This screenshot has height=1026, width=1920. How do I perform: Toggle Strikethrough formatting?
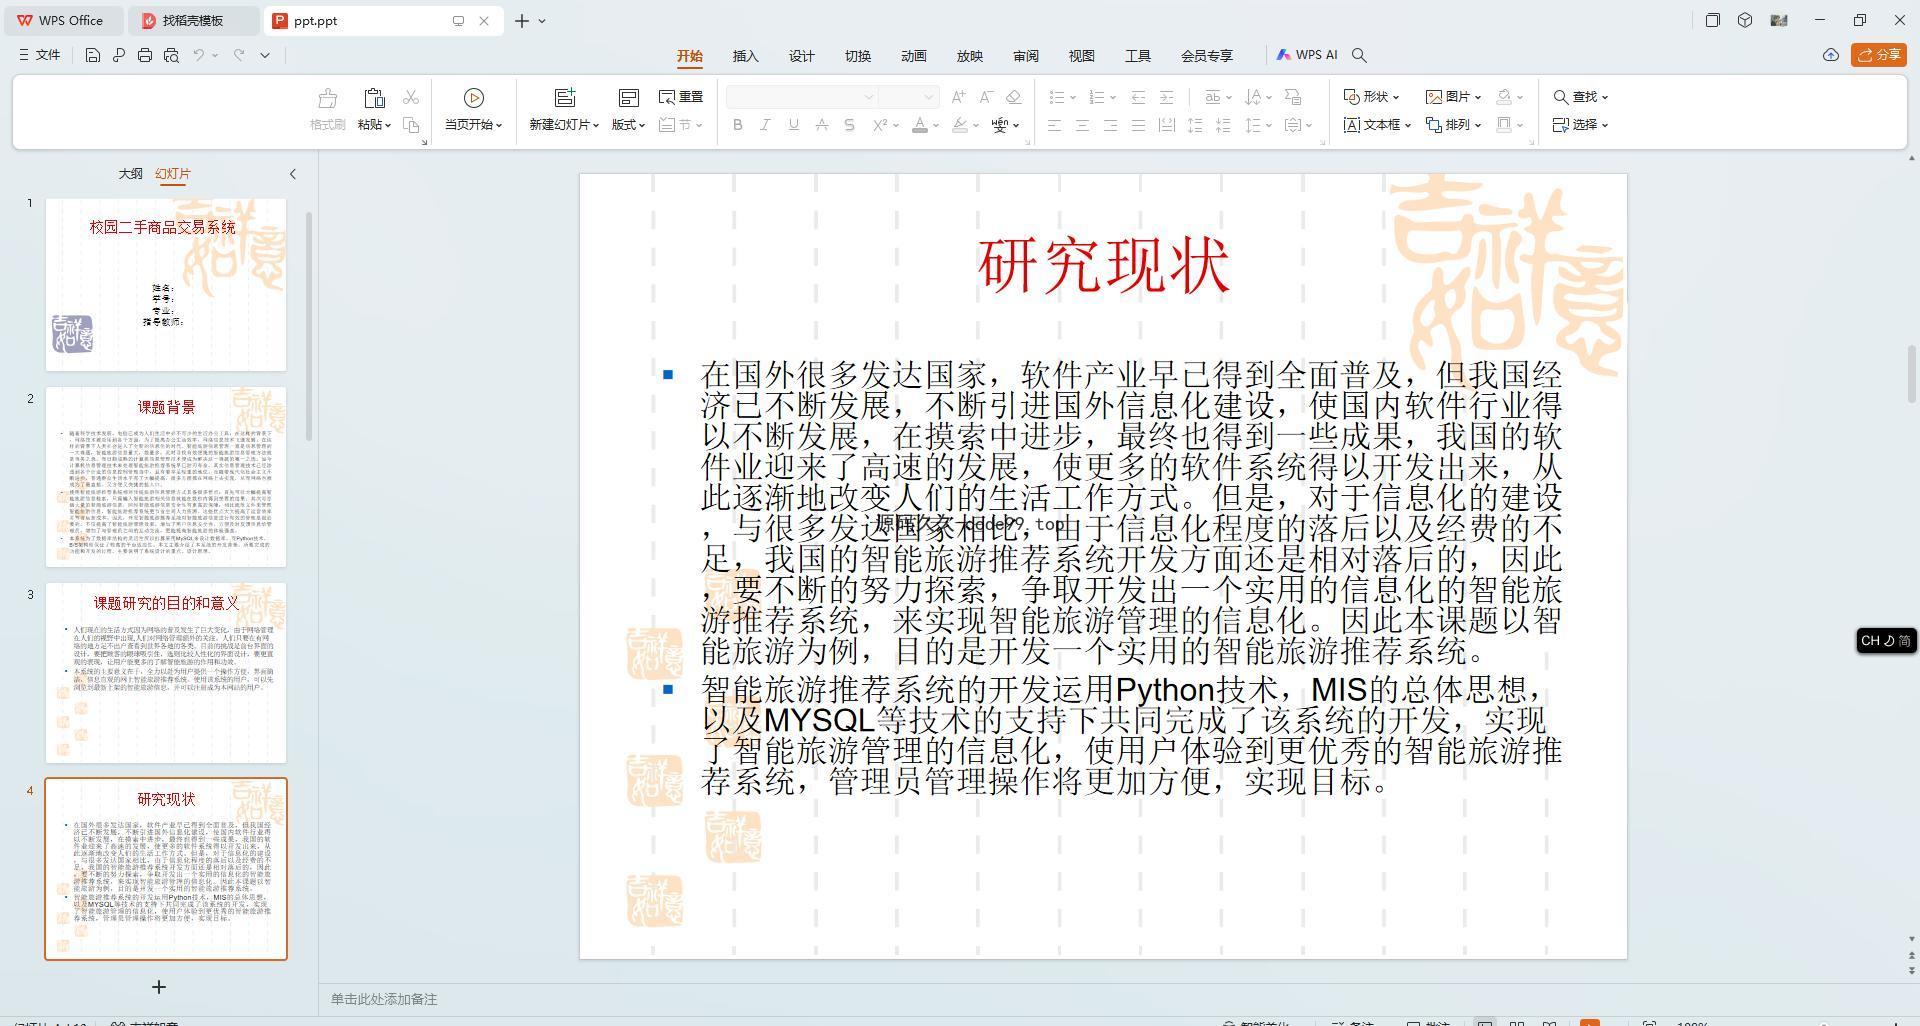tap(821, 125)
